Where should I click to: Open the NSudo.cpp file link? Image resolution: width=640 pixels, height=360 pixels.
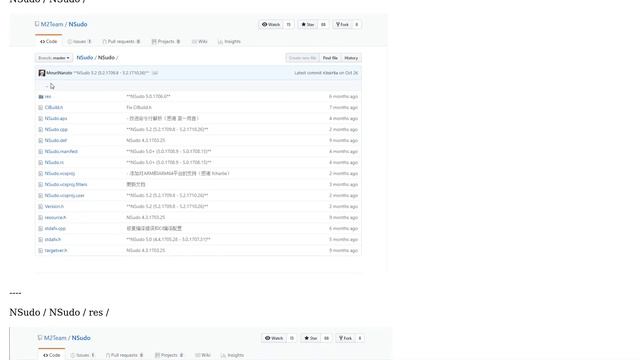(56, 130)
